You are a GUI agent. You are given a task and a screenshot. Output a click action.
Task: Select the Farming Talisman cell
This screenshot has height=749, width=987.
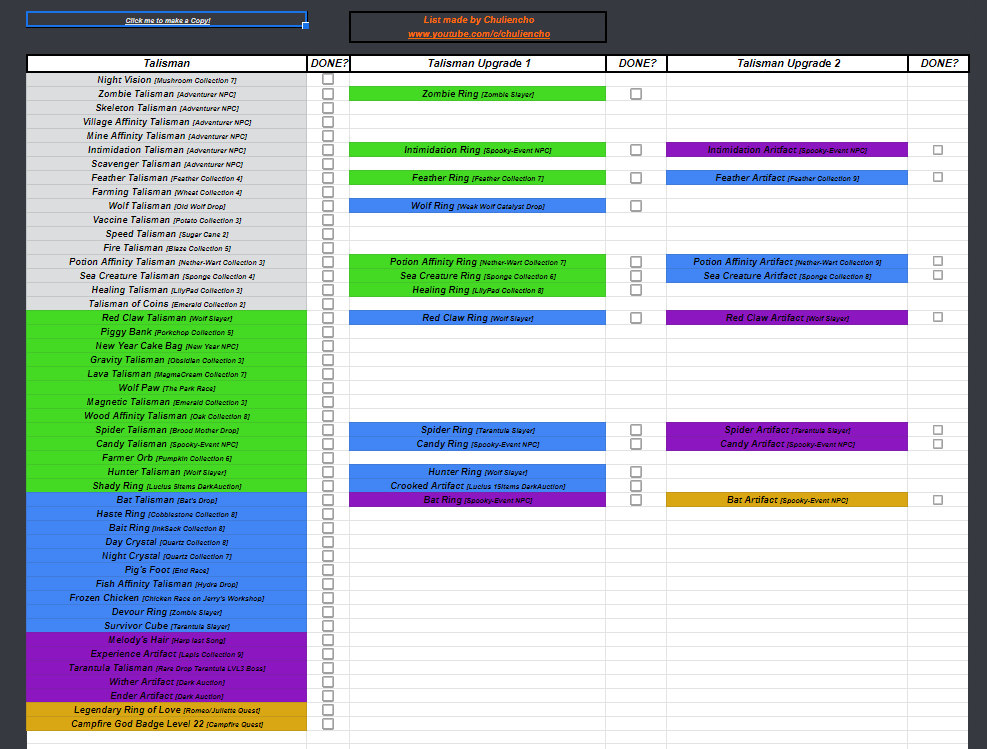click(x=167, y=192)
